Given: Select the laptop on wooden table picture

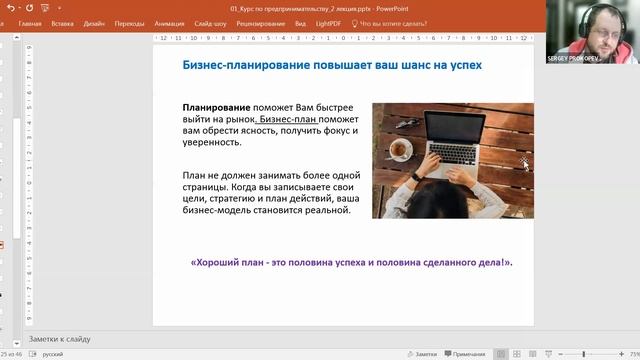Looking at the screenshot, I should pyautogui.click(x=453, y=160).
